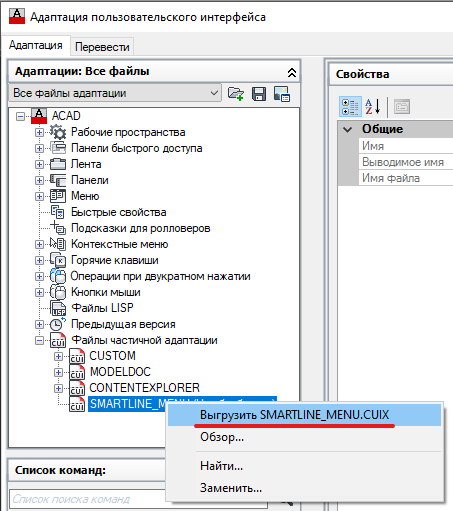The image size is (453, 511).
Task: Choose Выгрузить SMARTLINE_MENU.CUIX from context menu
Action: pos(304,415)
